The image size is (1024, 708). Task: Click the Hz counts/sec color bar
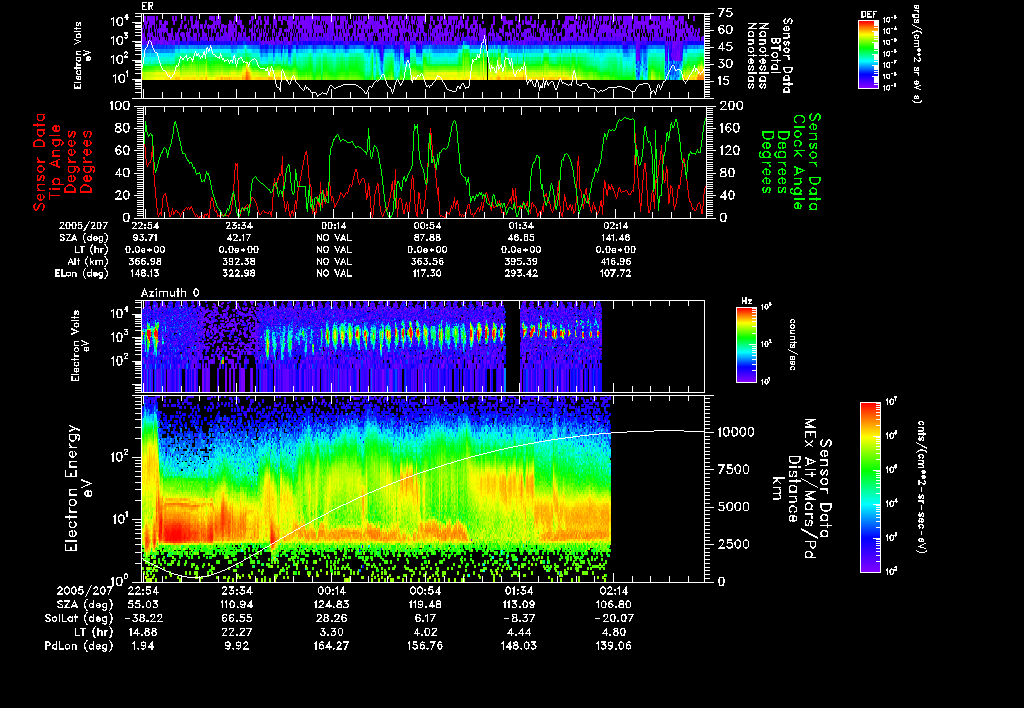(x=746, y=344)
